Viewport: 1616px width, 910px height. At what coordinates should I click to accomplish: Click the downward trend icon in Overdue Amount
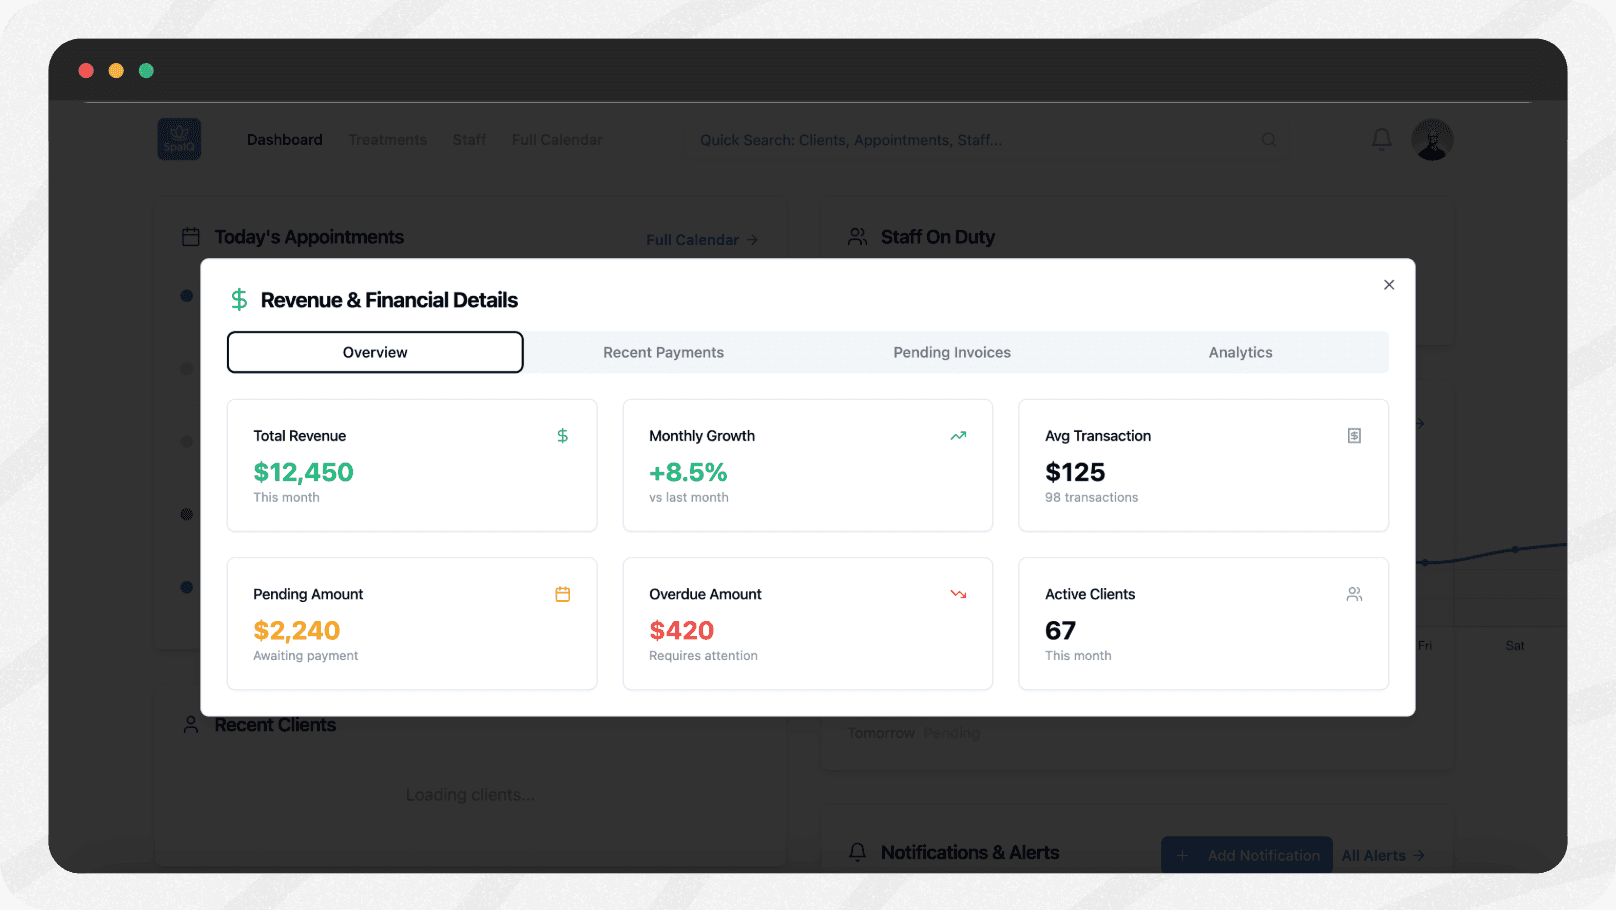[x=958, y=594]
